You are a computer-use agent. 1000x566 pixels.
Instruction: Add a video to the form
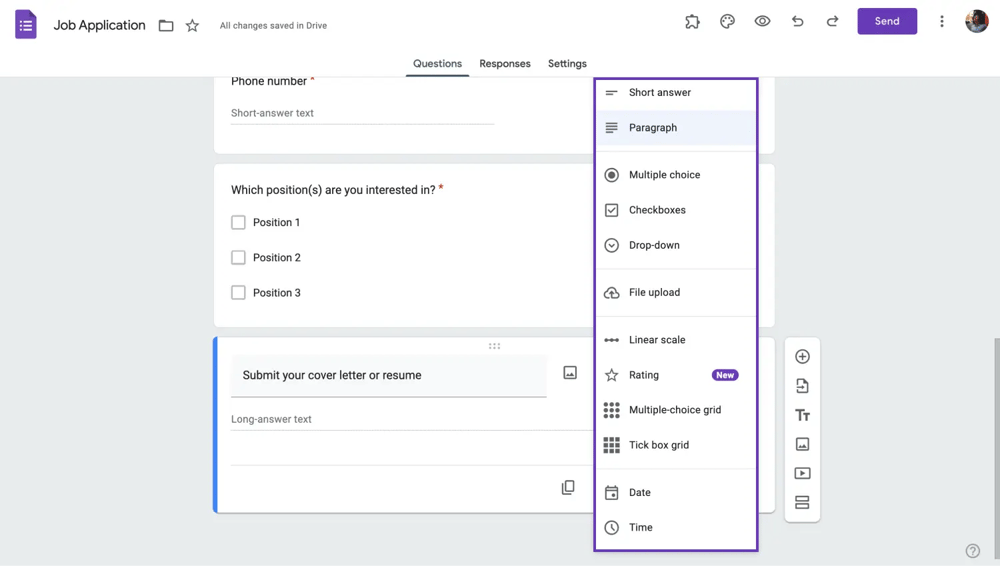(802, 473)
